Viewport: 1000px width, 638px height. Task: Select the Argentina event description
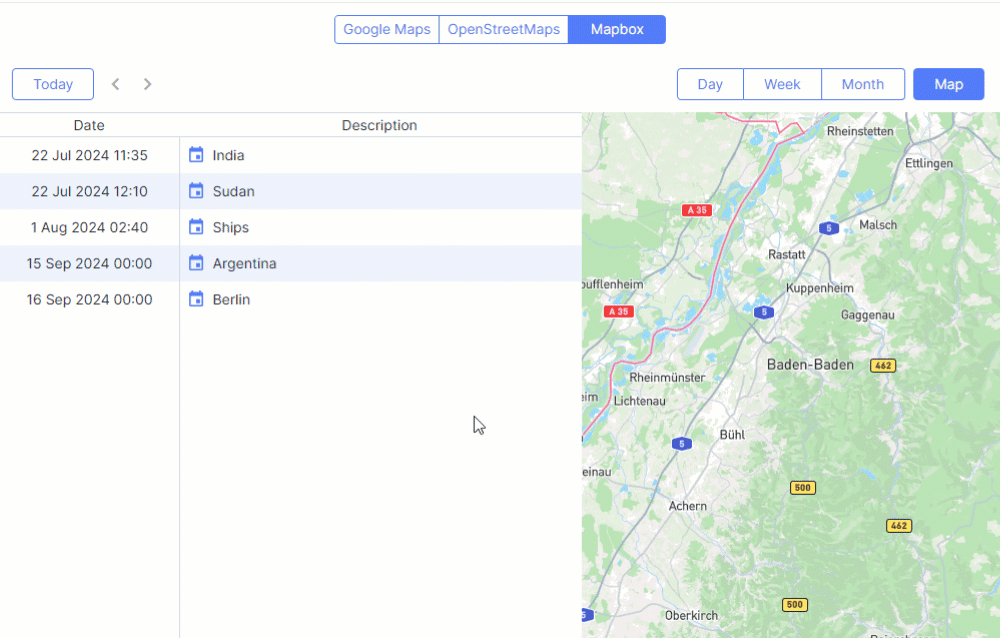pos(244,263)
